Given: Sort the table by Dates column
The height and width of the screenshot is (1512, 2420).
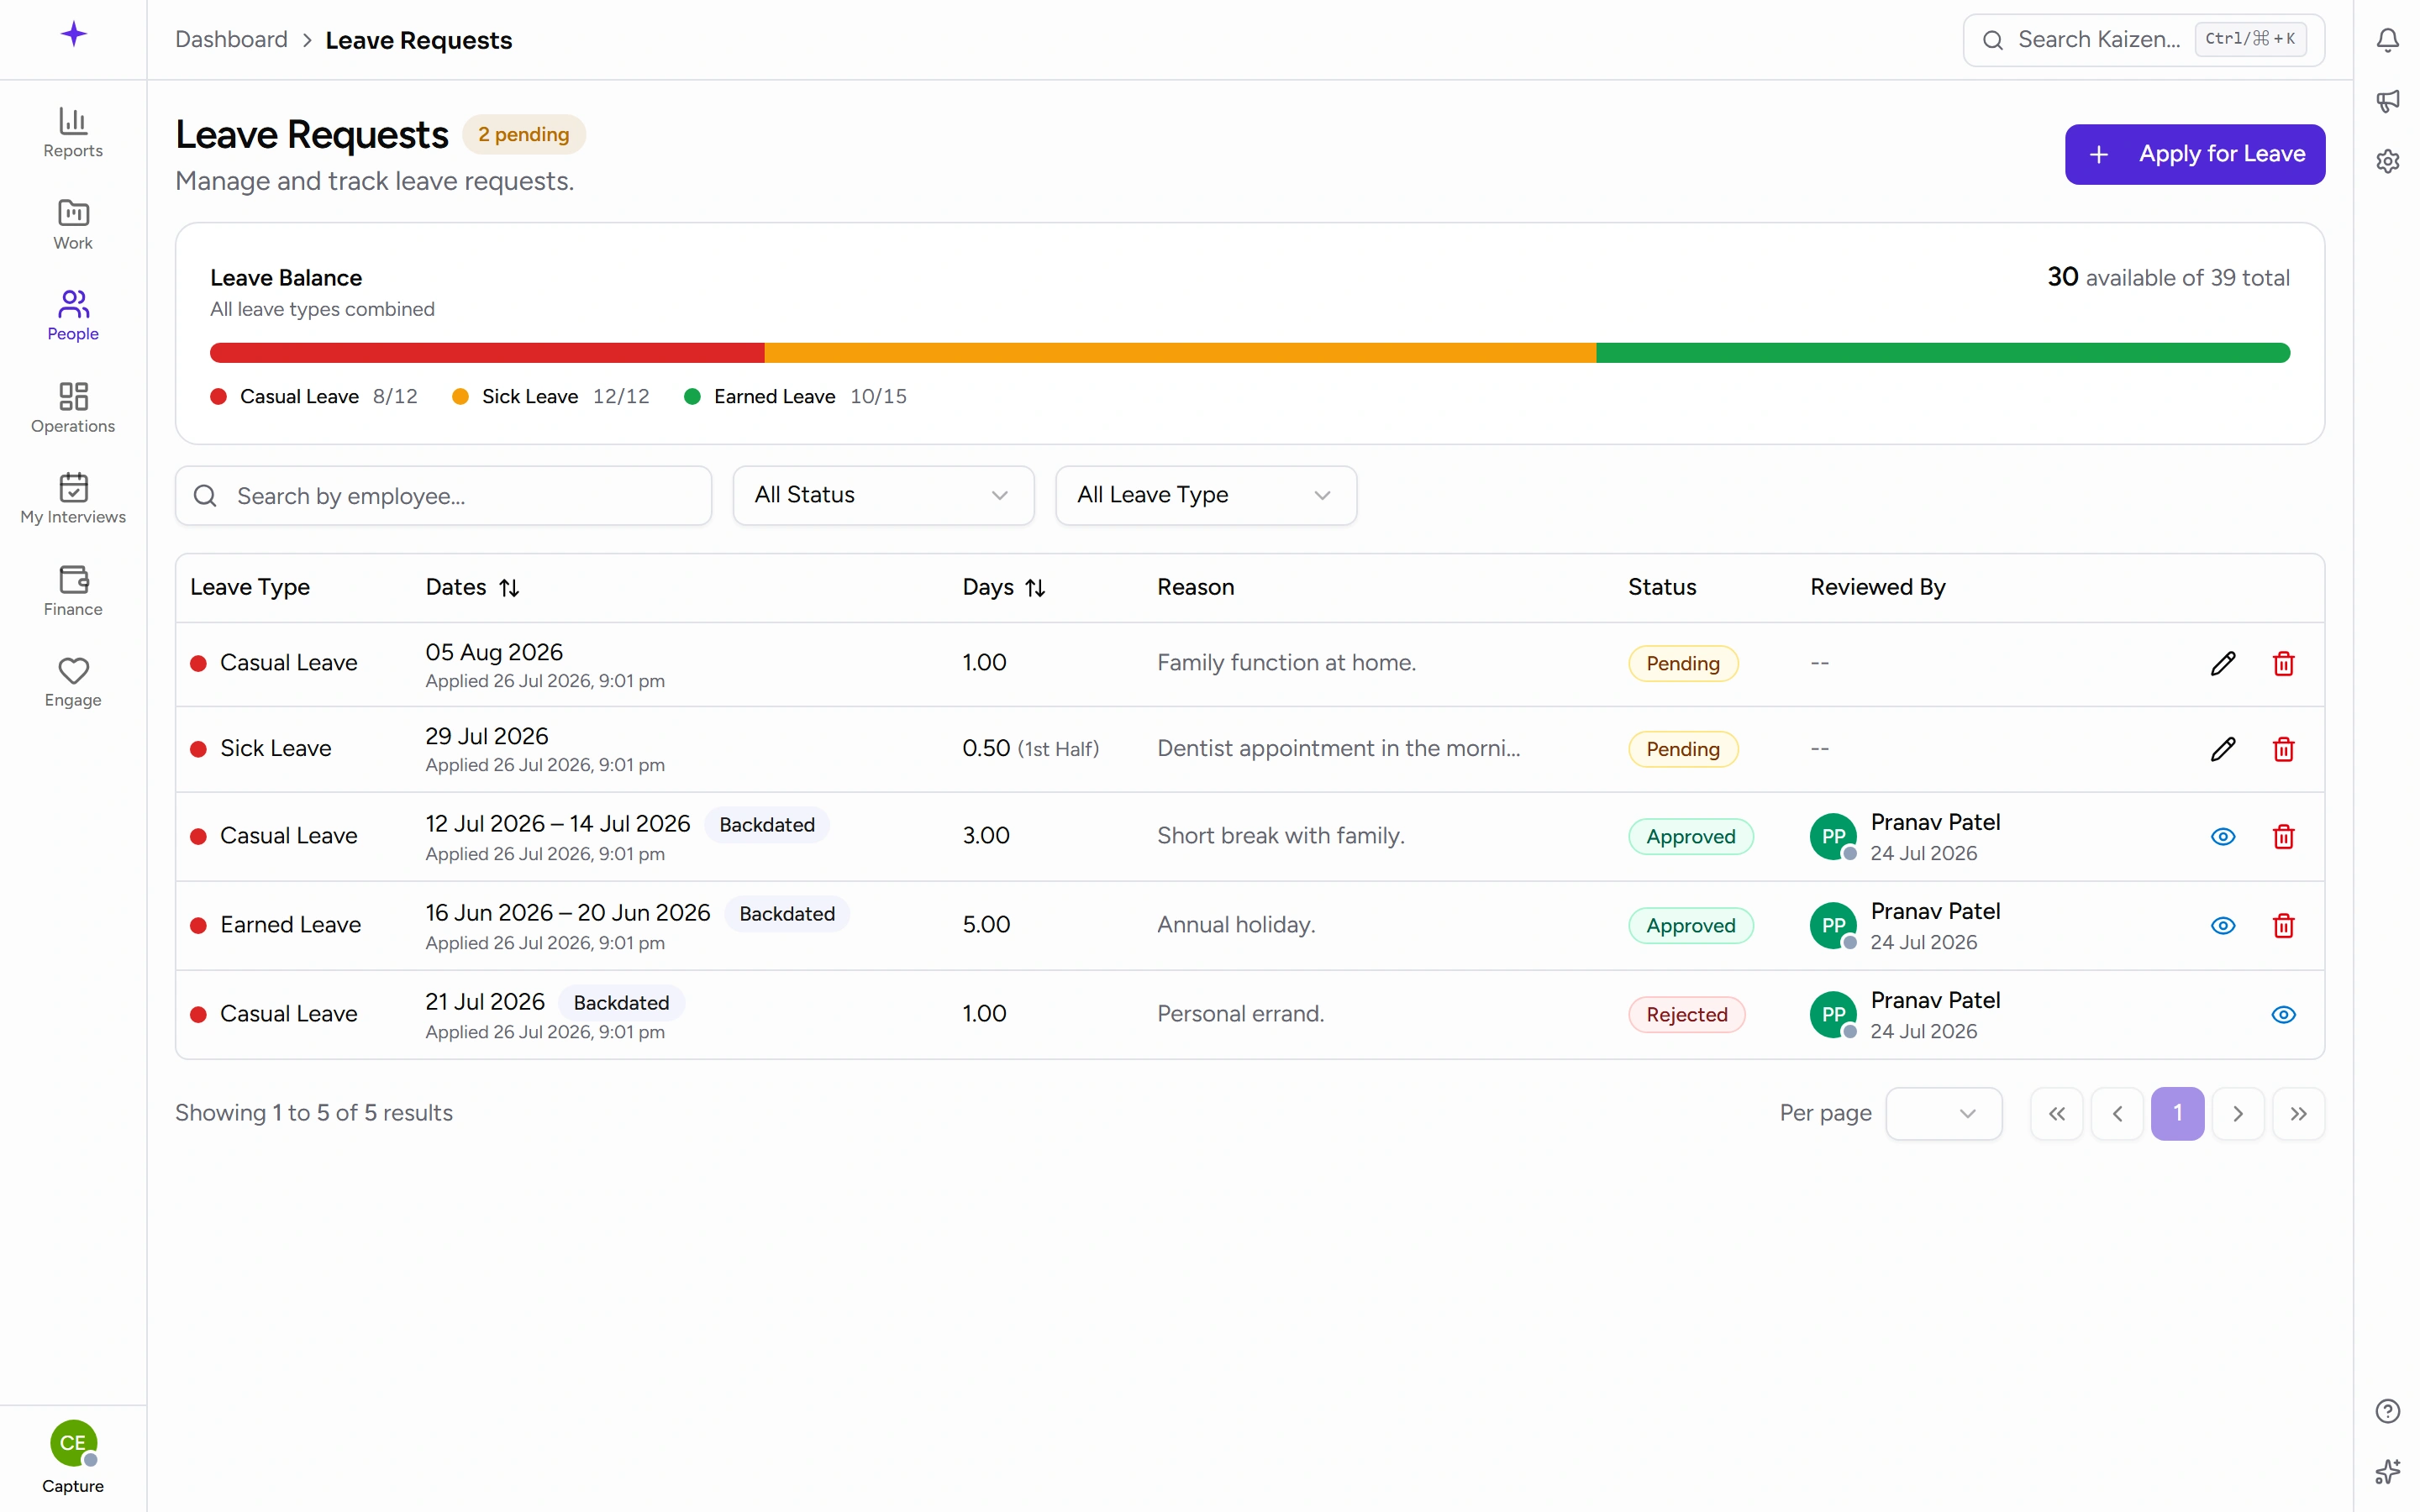Looking at the screenshot, I should coord(472,587).
